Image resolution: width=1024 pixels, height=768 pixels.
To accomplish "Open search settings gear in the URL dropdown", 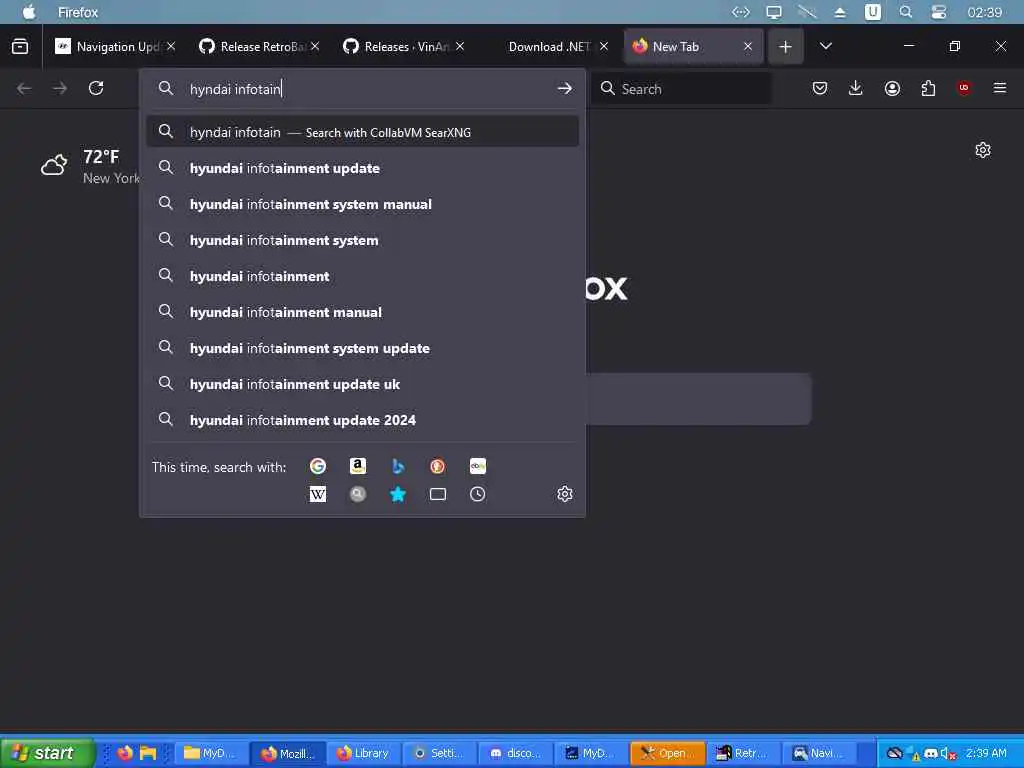I will [565, 494].
